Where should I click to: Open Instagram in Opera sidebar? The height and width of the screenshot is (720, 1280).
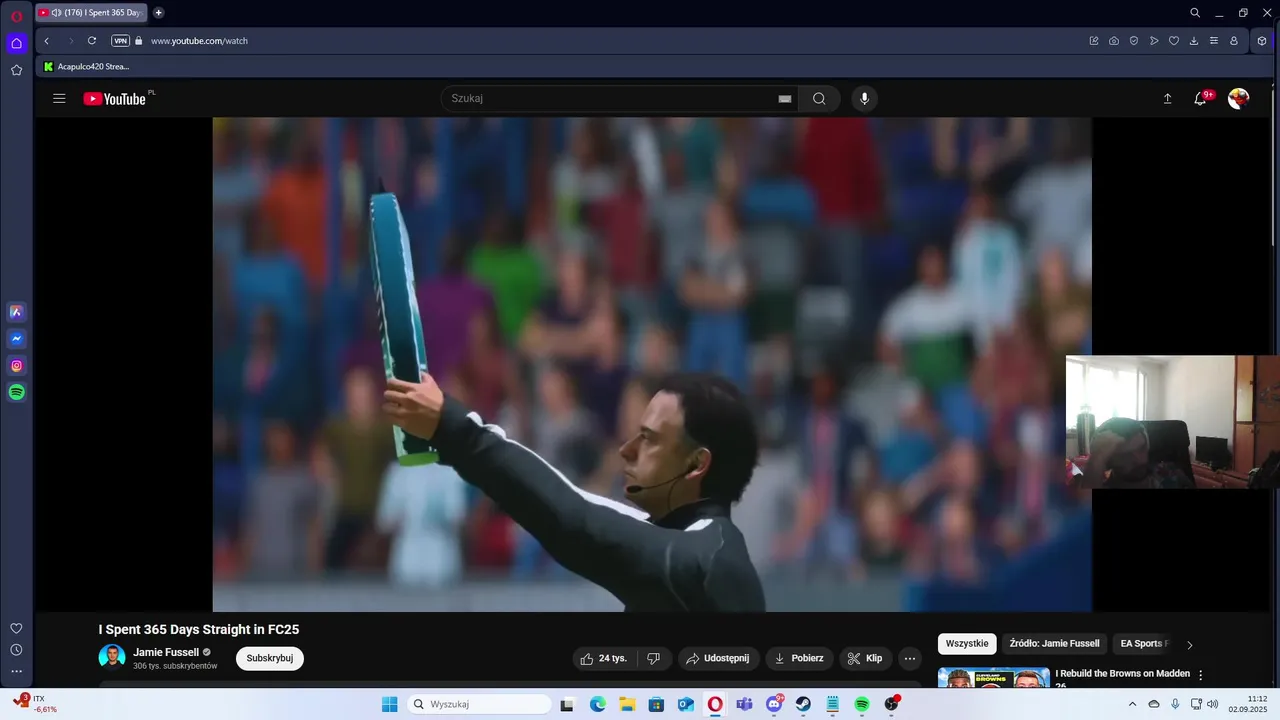(16, 366)
